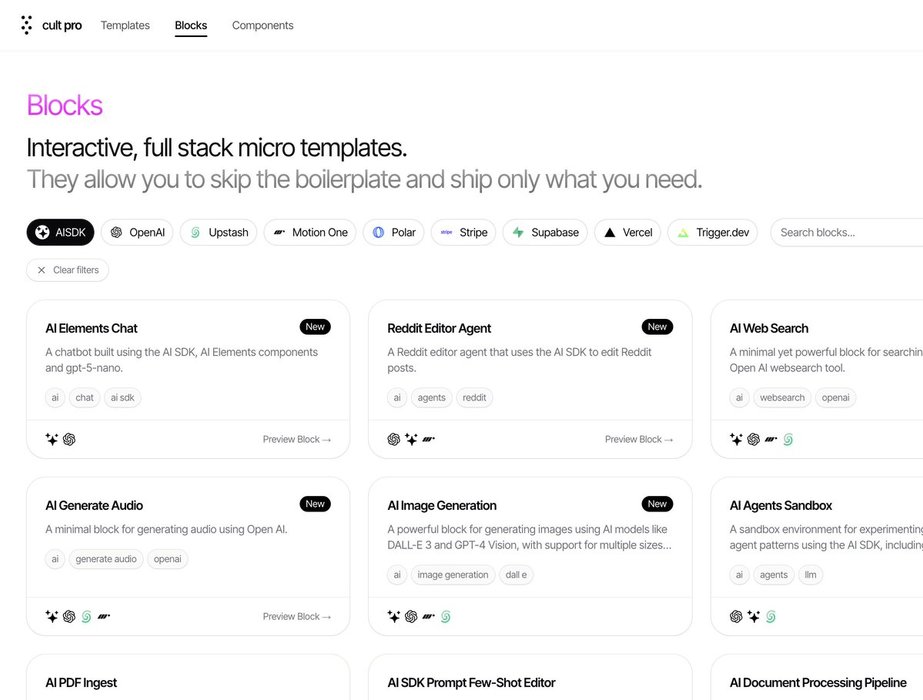Select the Stripe filter chip
This screenshot has width=923, height=700.
(x=464, y=232)
